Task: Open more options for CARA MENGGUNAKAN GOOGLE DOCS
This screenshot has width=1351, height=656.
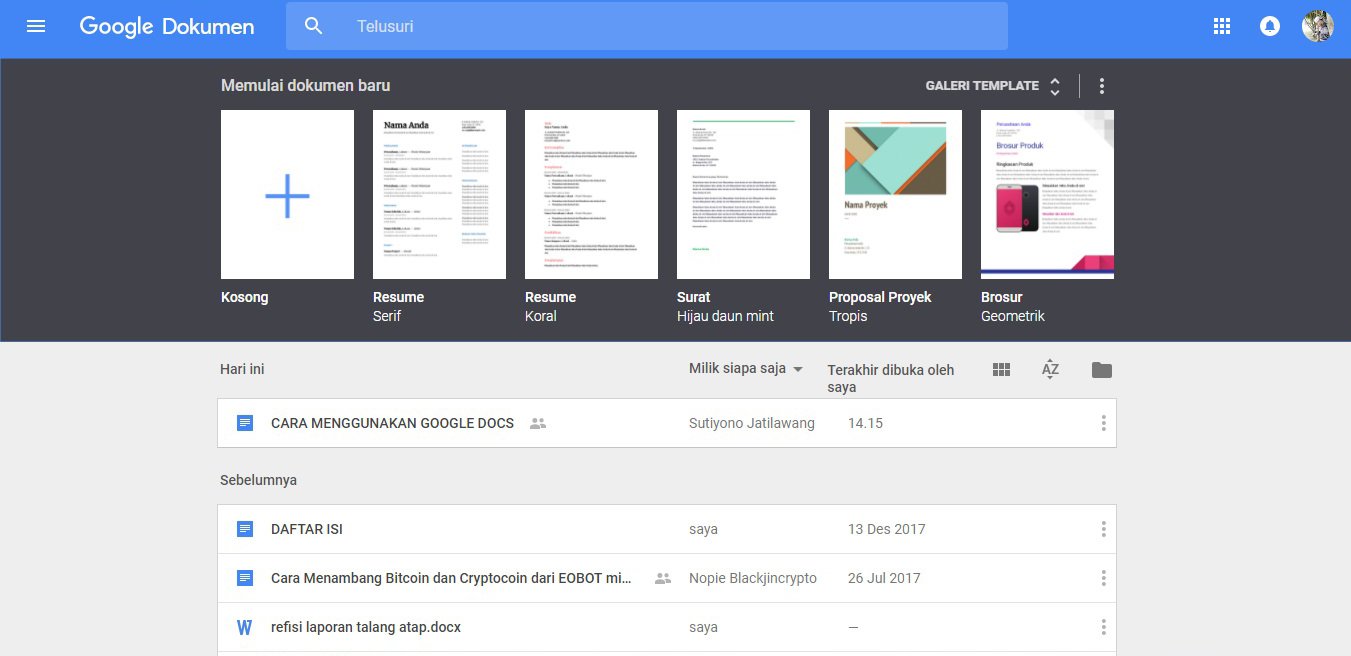Action: 1104,423
